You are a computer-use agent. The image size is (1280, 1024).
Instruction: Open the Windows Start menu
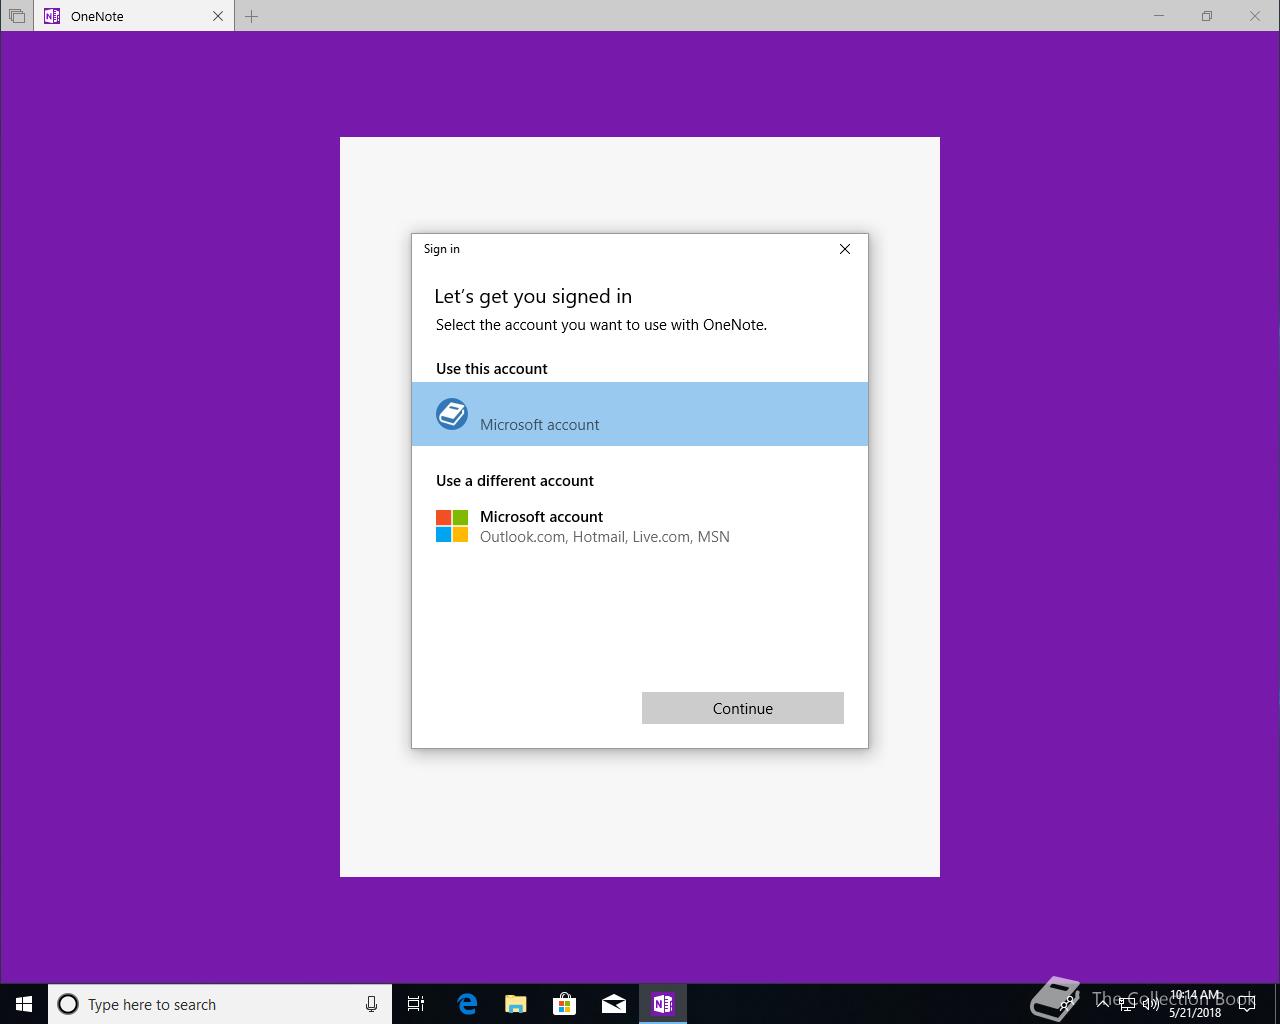[x=24, y=1004]
